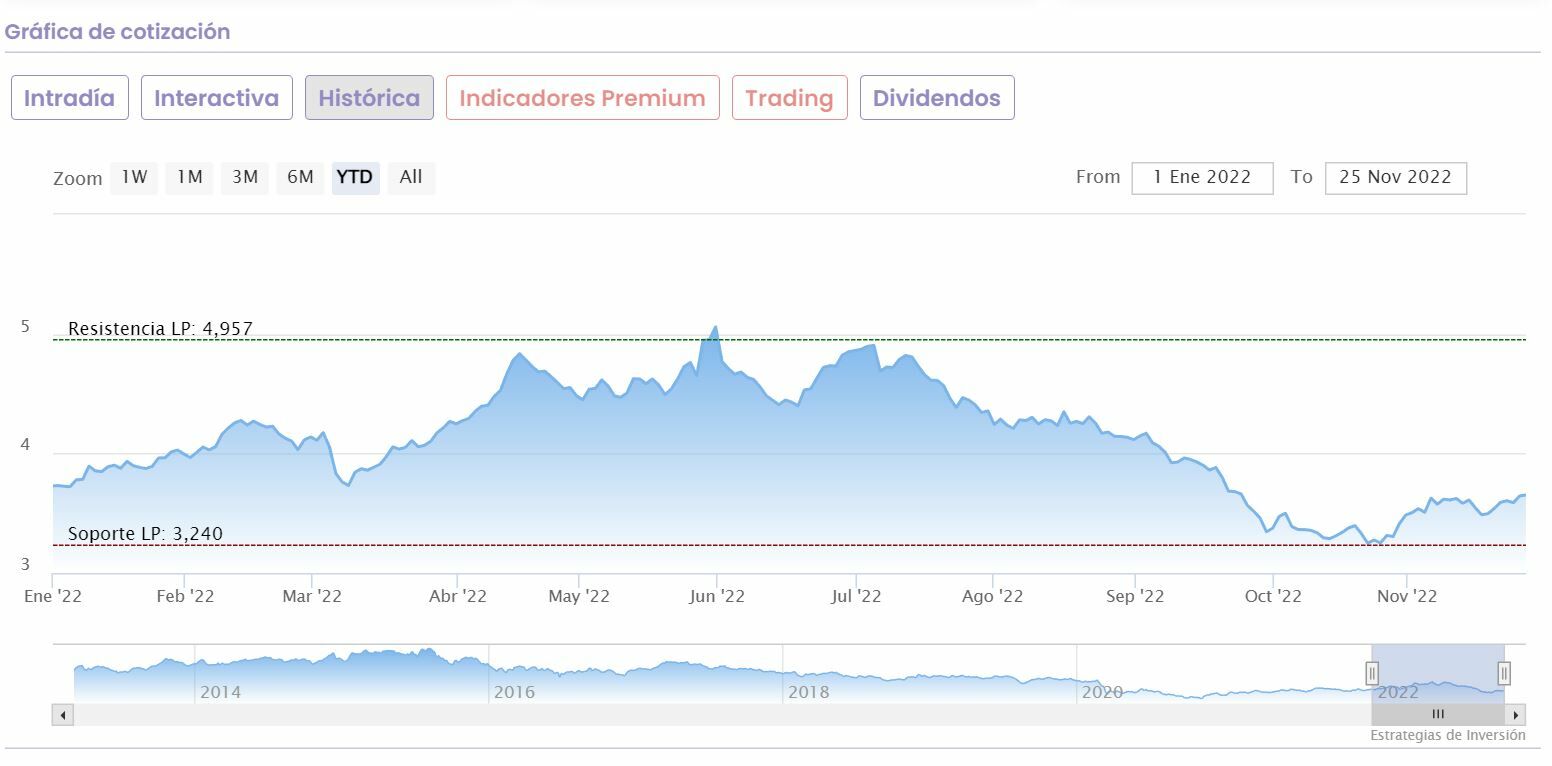Set zoom to 1W
The image size is (1552, 766).
click(x=134, y=178)
